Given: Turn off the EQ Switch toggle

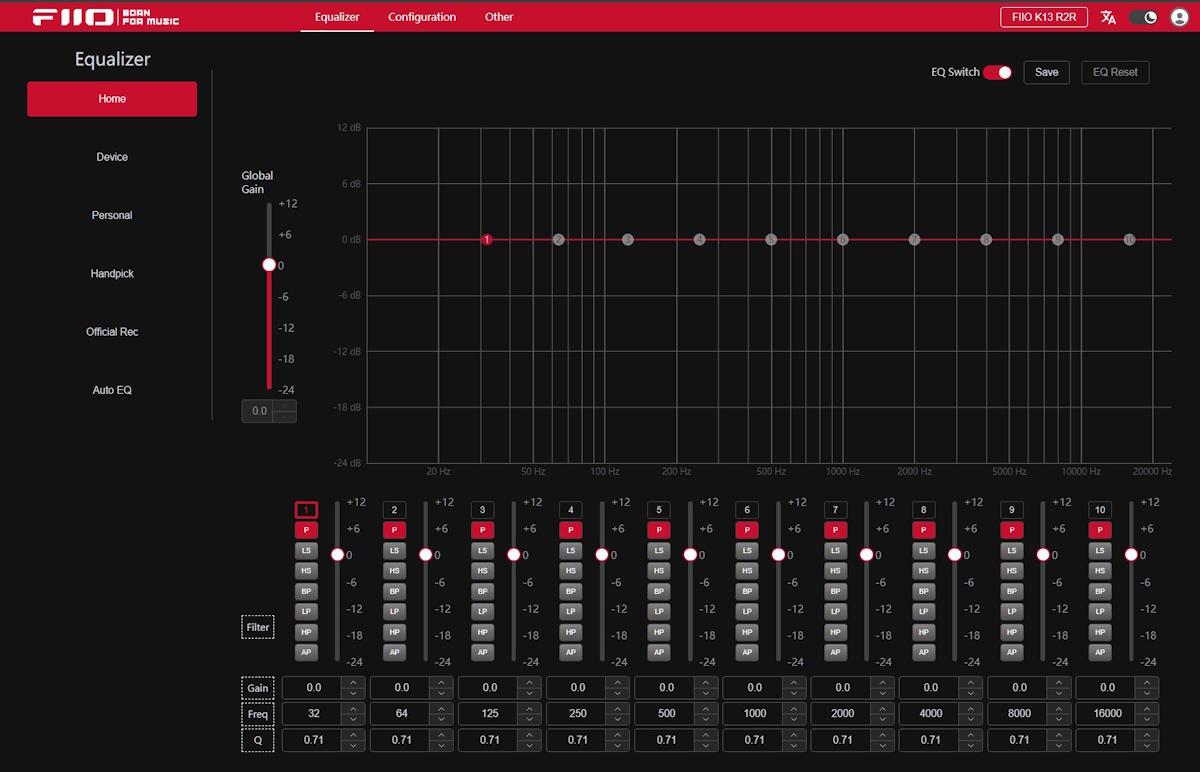Looking at the screenshot, I should pyautogui.click(x=997, y=72).
